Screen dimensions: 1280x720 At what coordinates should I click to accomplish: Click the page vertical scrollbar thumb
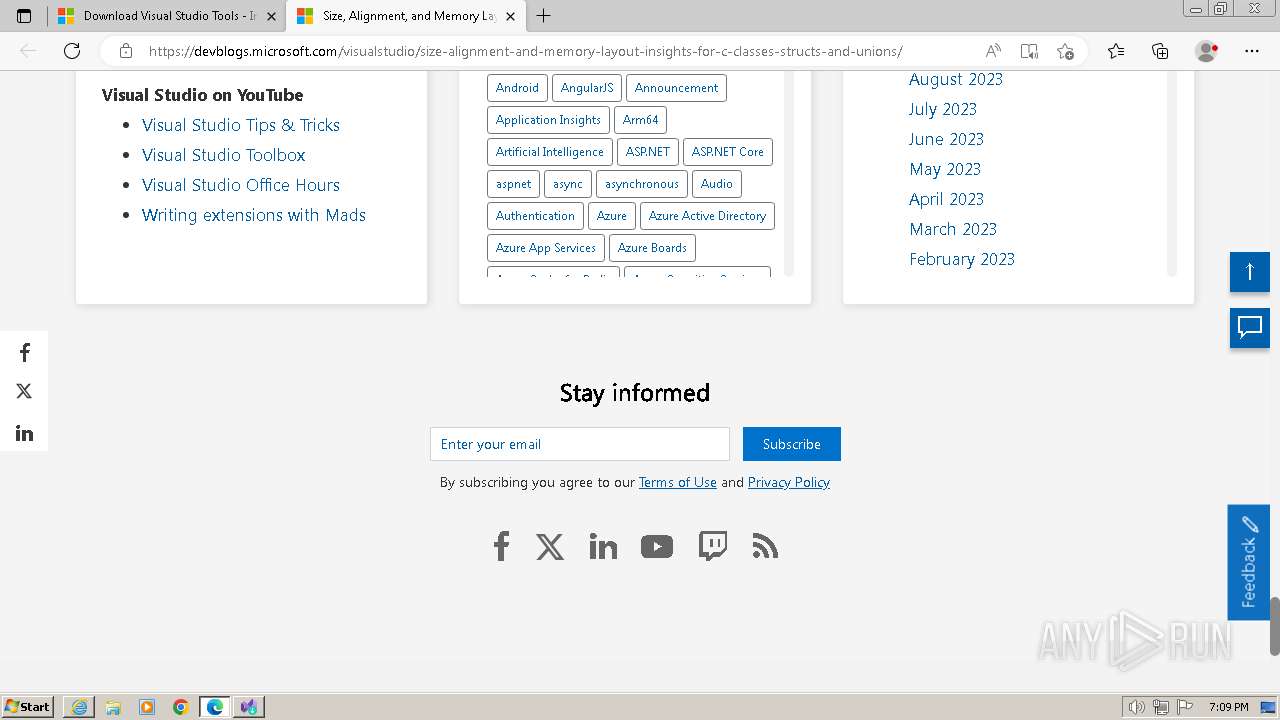(x=1275, y=625)
